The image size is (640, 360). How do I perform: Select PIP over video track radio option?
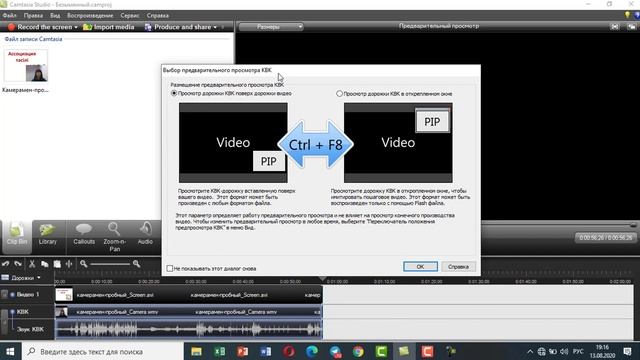coord(174,93)
